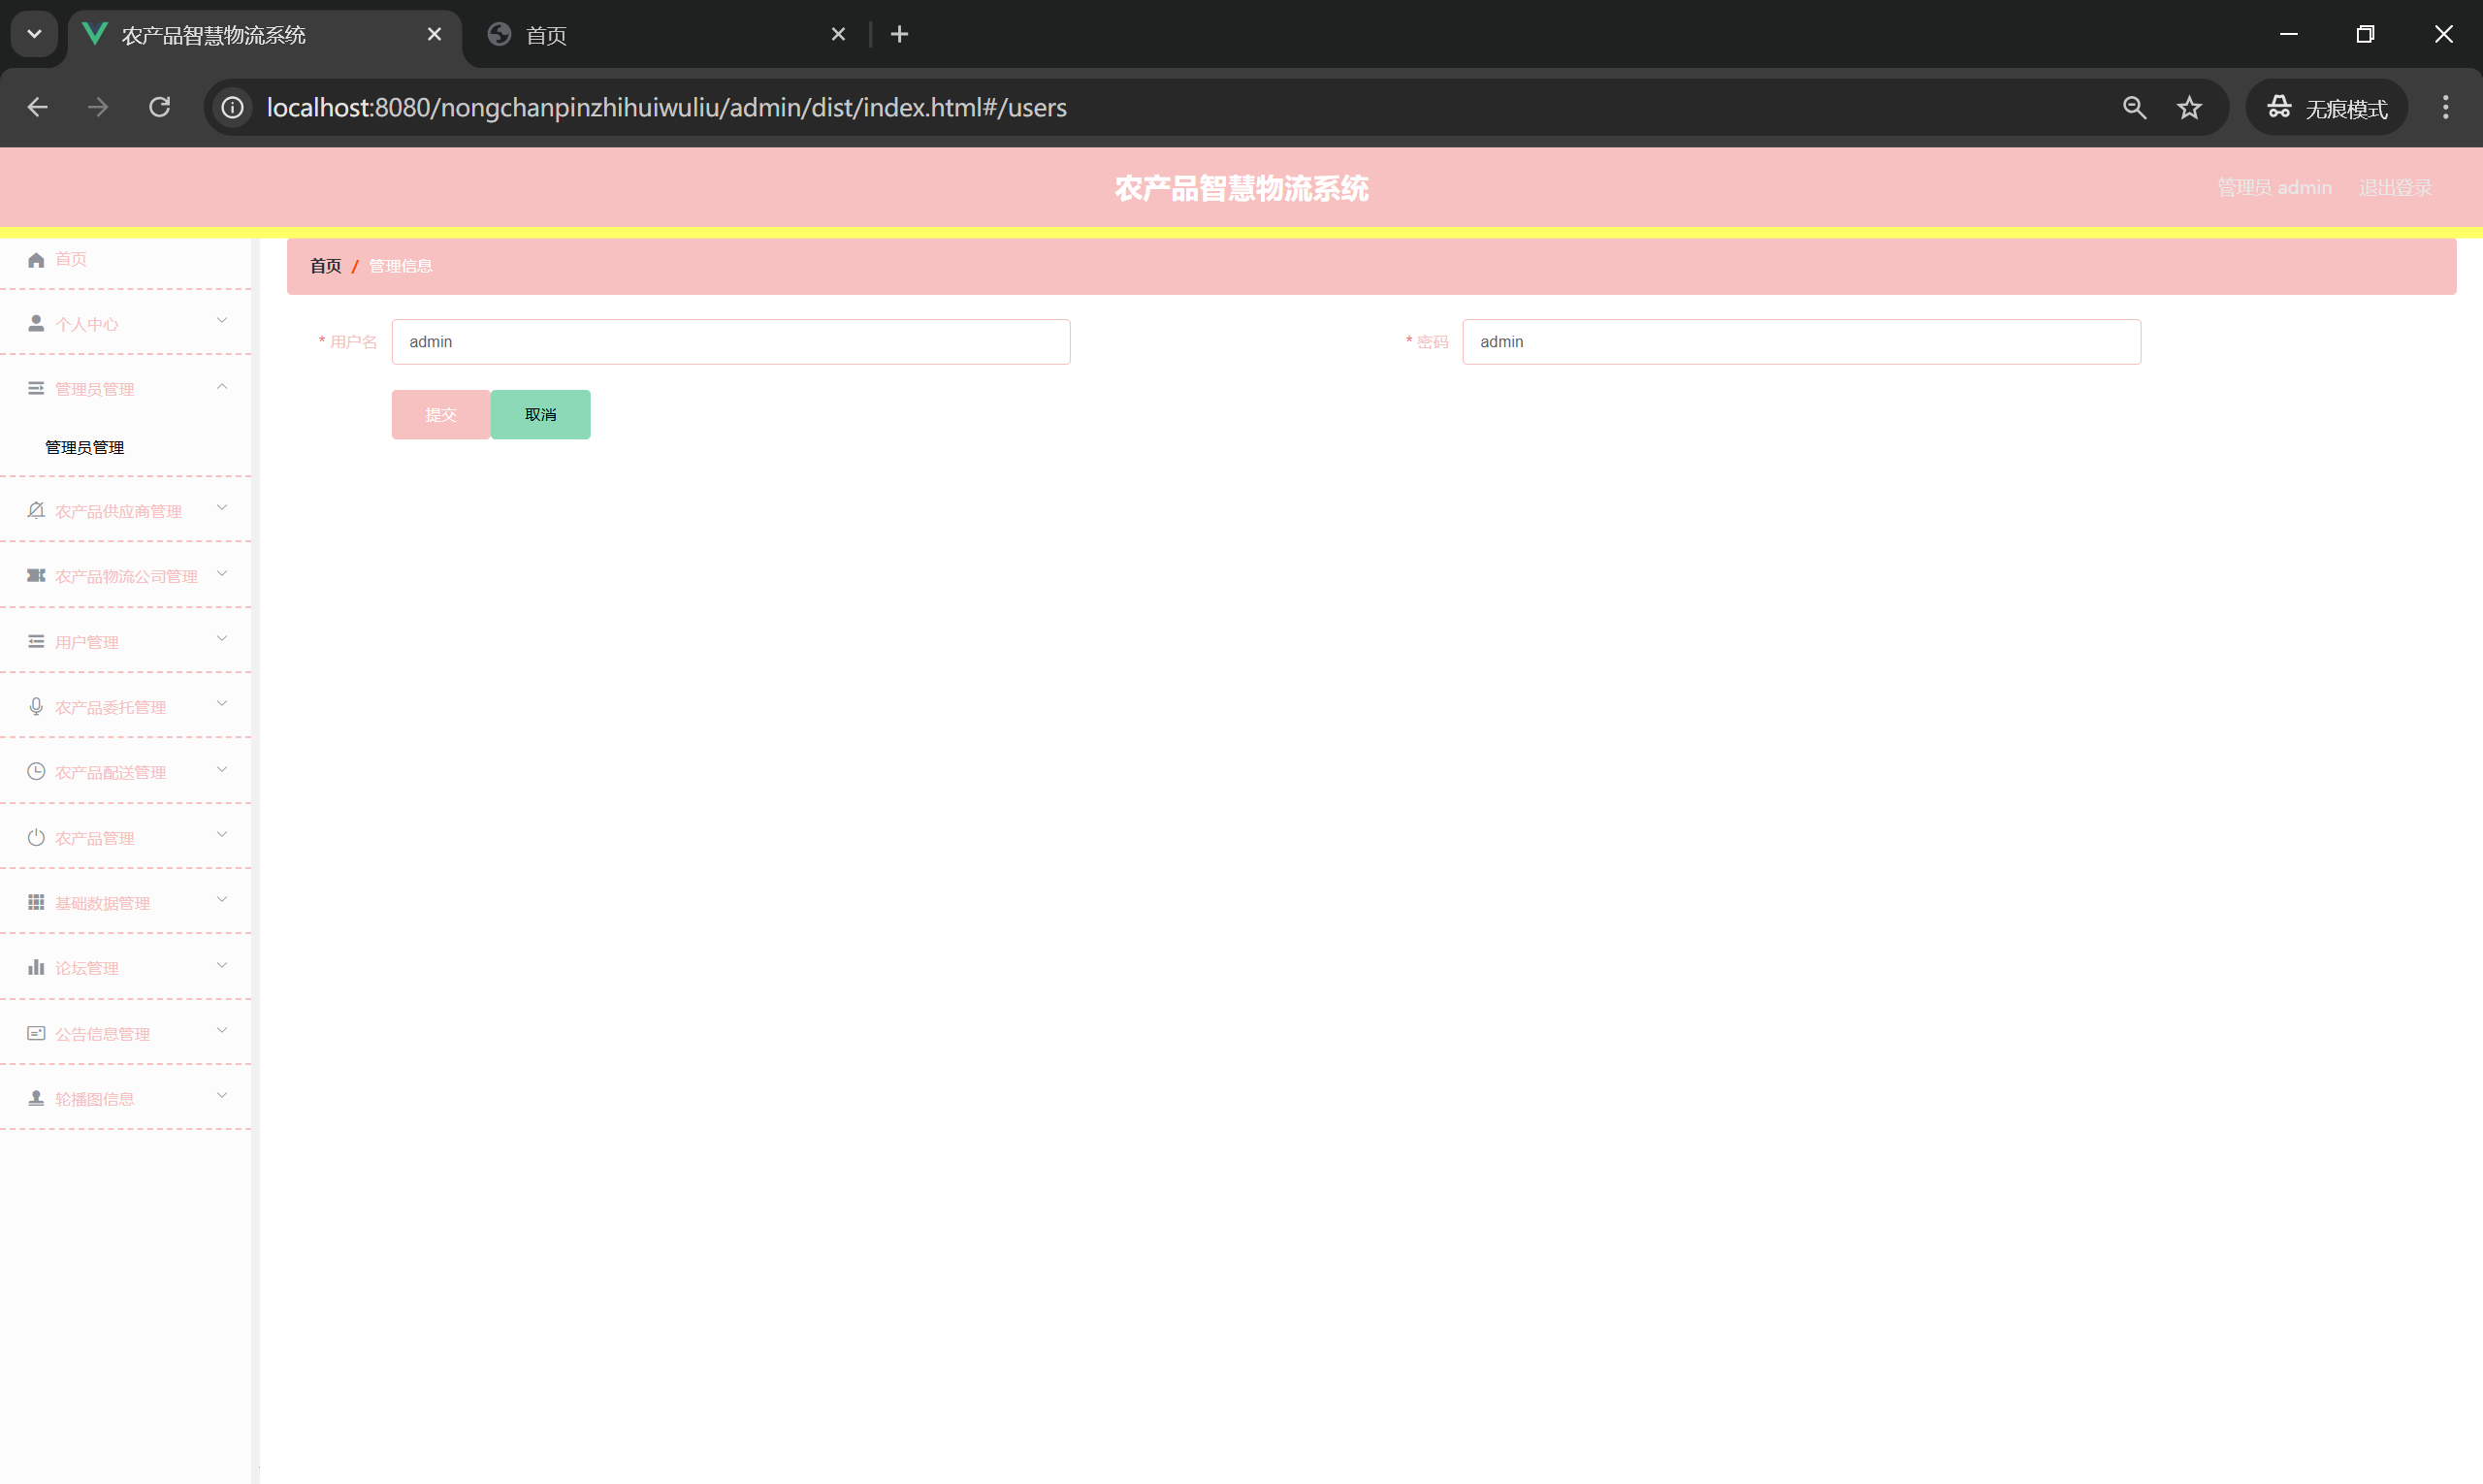
Task: Click into the 密码 input field
Action: click(1800, 342)
